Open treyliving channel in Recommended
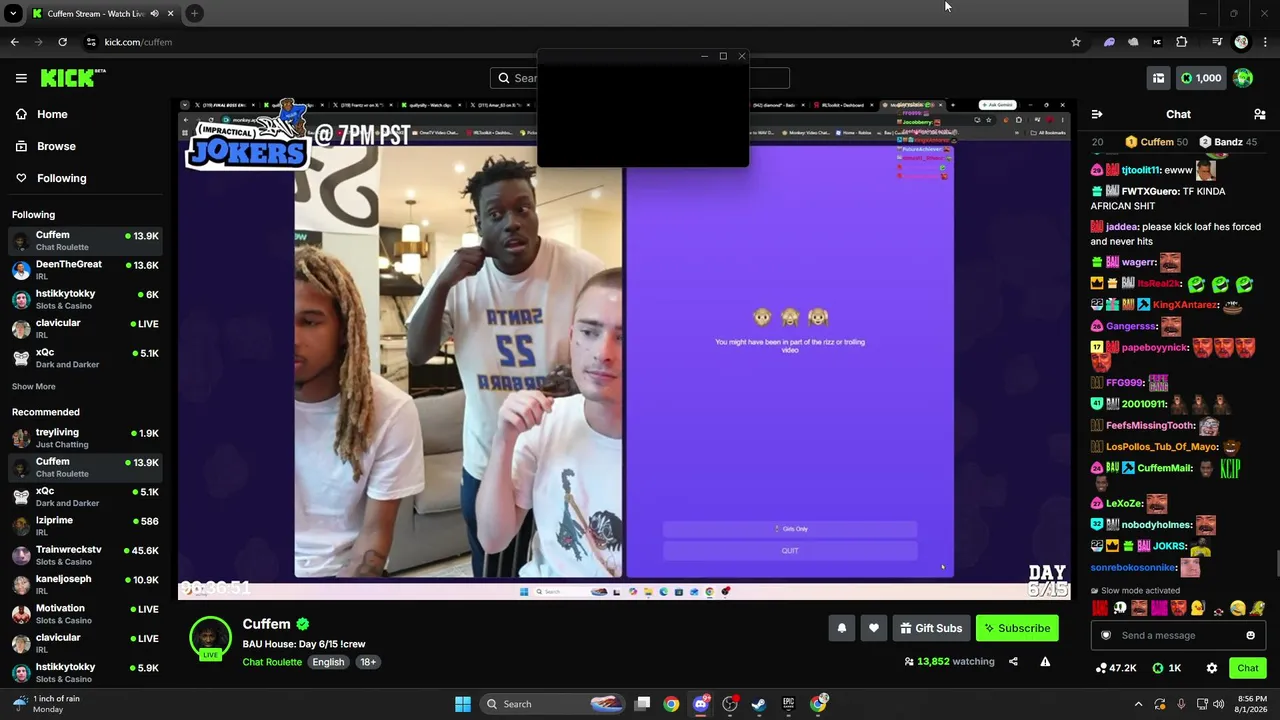The height and width of the screenshot is (720, 1280). [x=85, y=438]
